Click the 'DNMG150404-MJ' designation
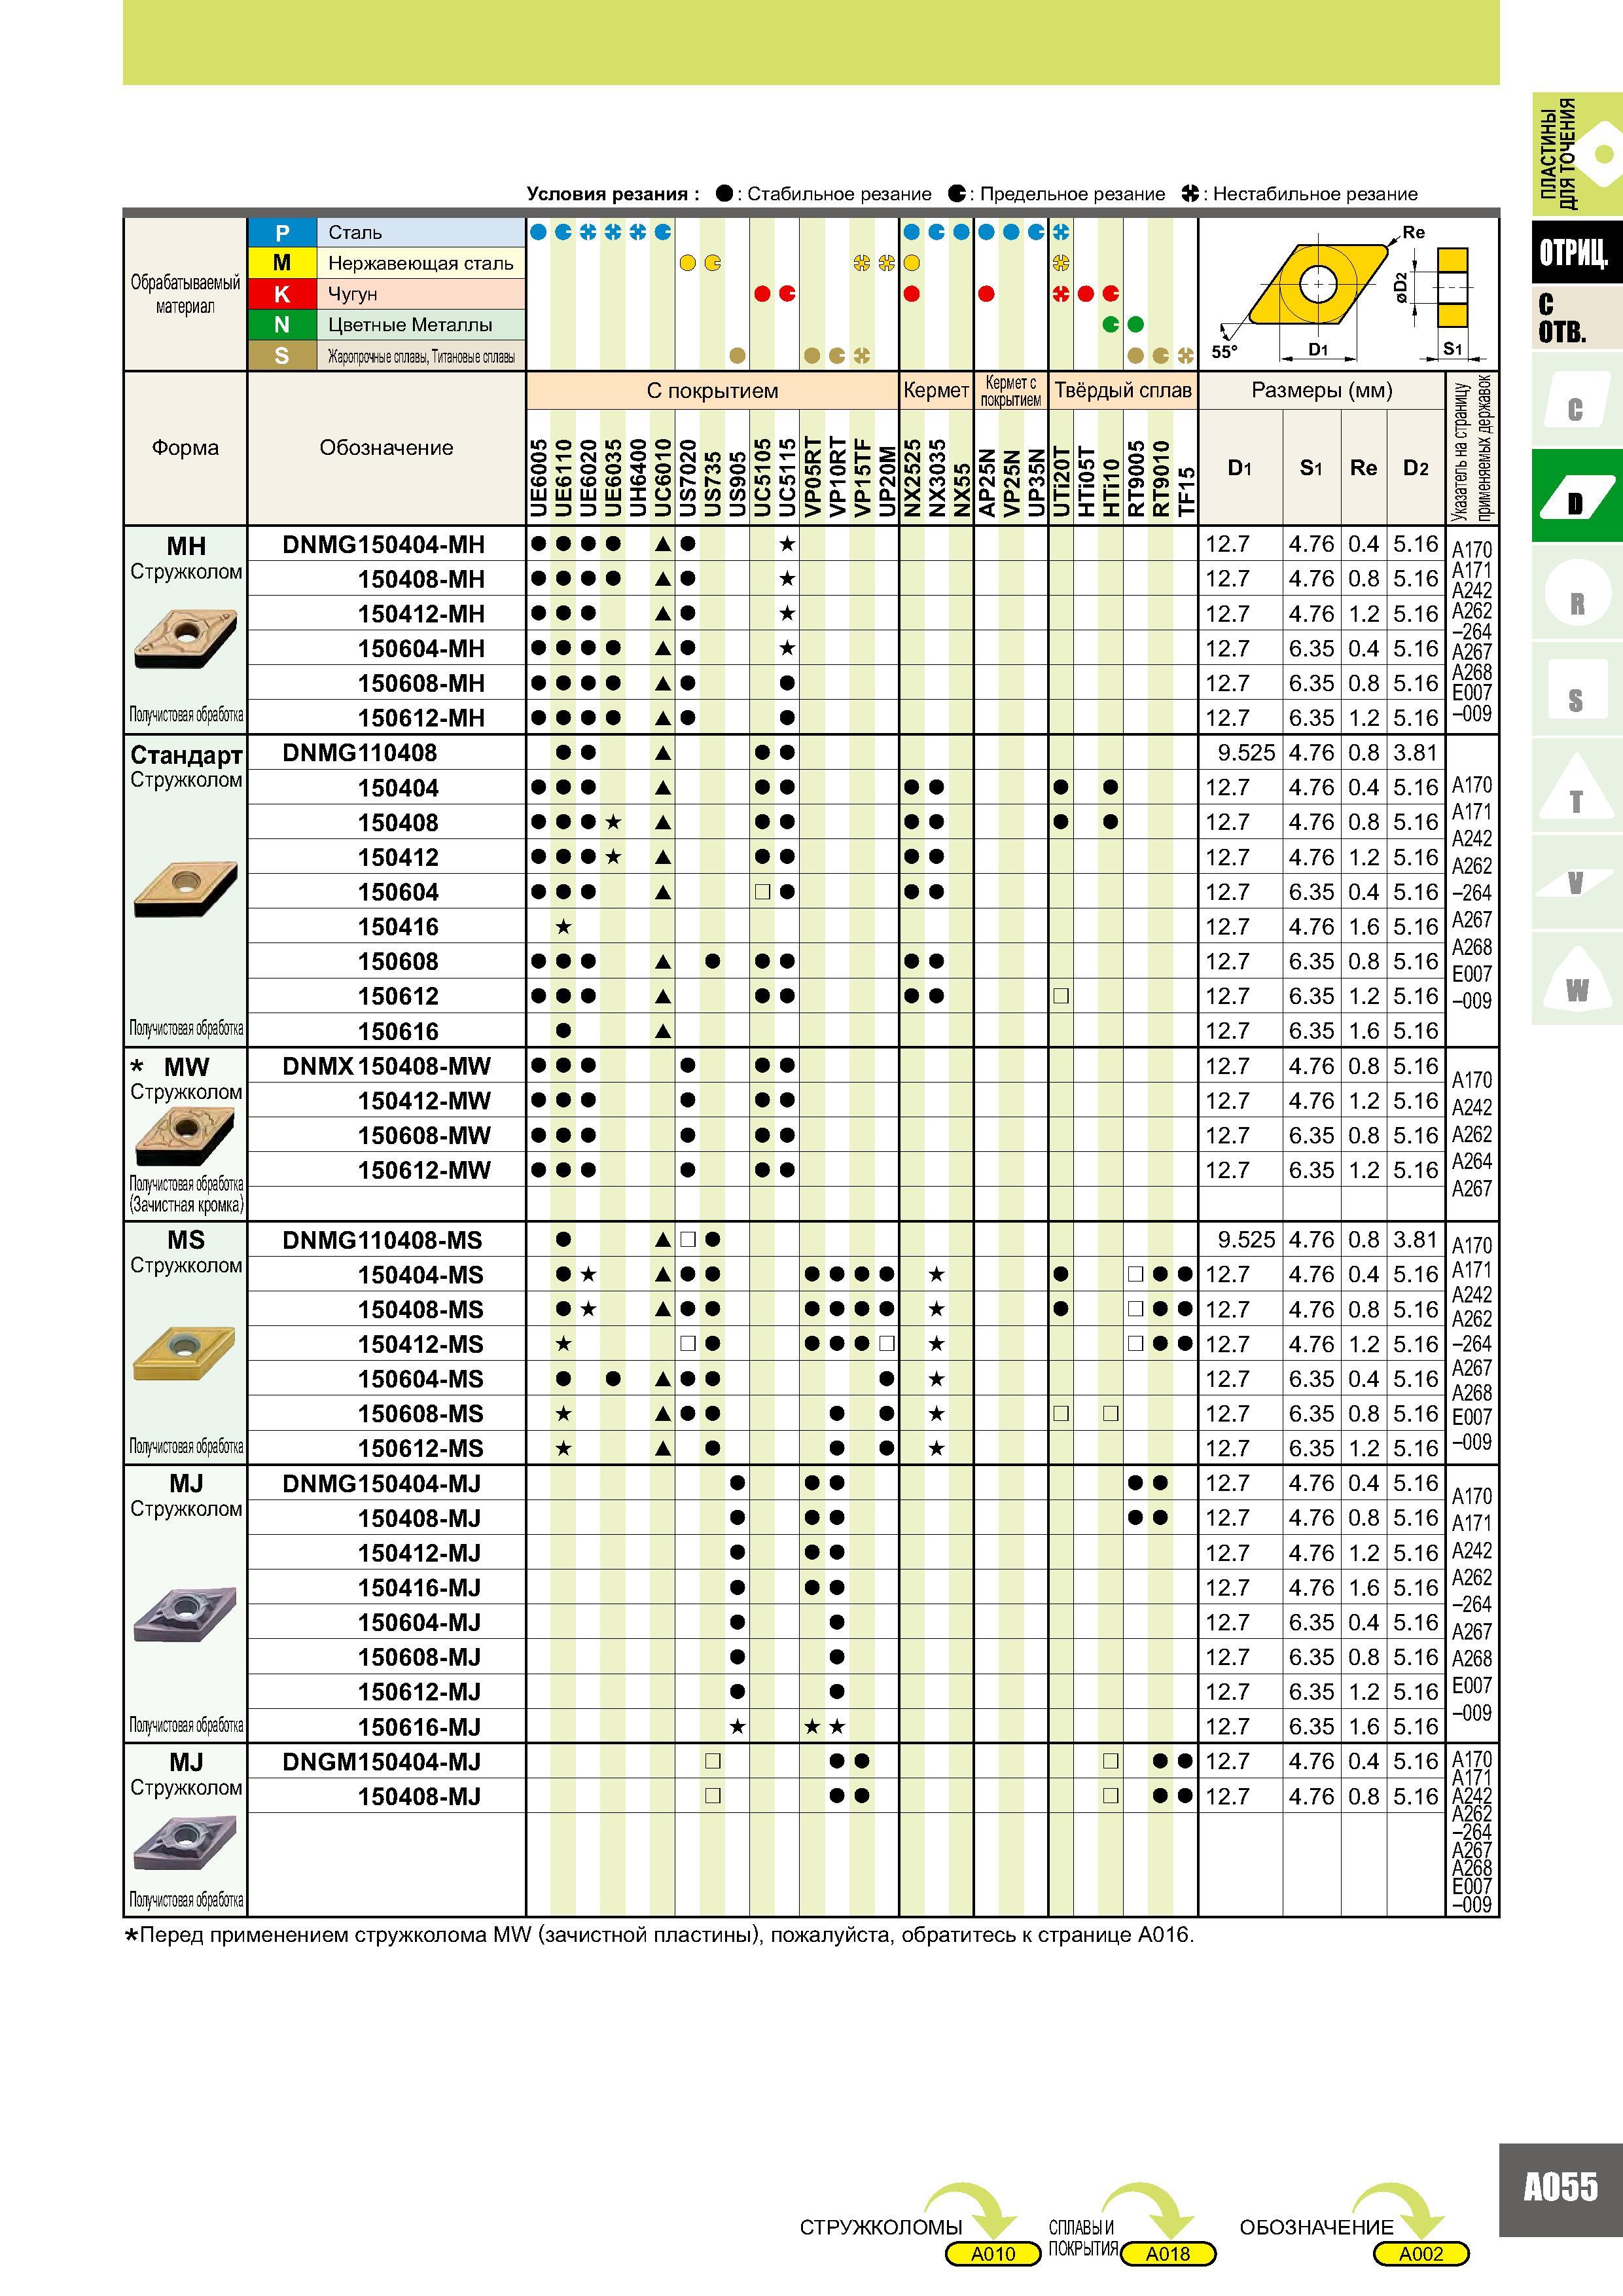Screen dimensions: 1623x2296 381,1484
